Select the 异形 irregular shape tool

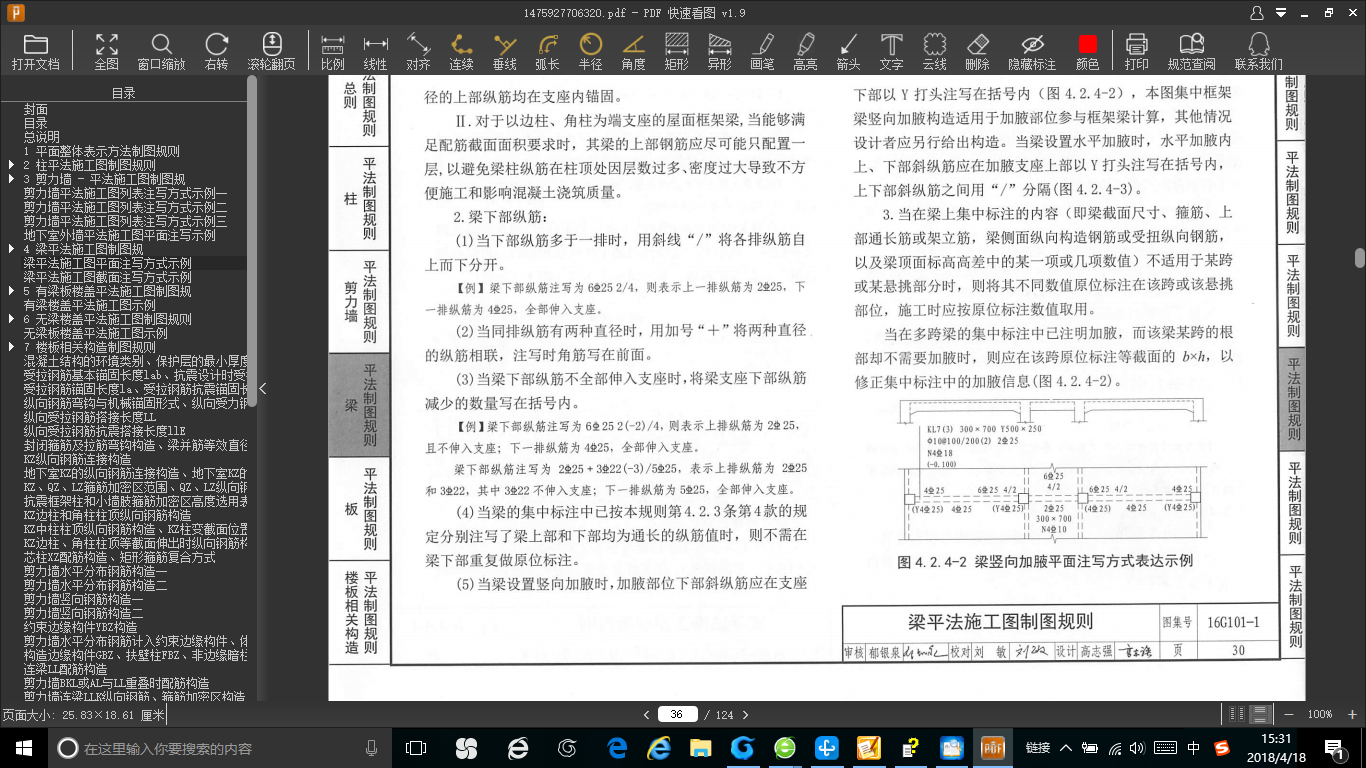click(x=720, y=51)
